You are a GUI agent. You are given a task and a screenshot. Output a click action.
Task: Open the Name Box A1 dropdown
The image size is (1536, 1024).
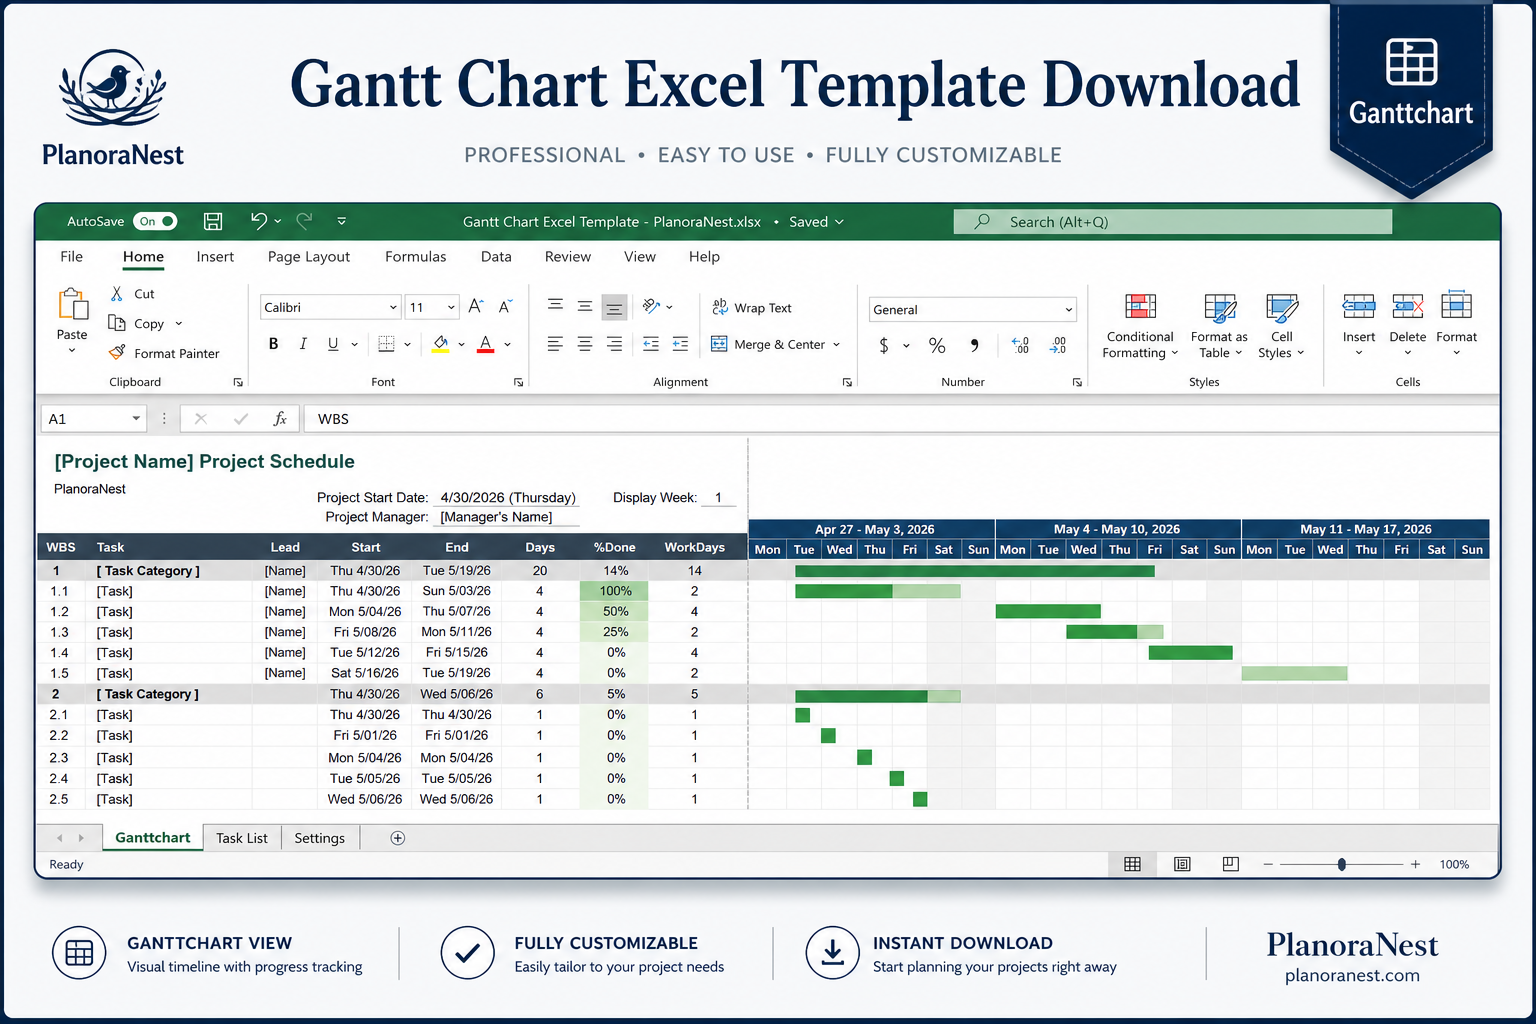tap(136, 418)
